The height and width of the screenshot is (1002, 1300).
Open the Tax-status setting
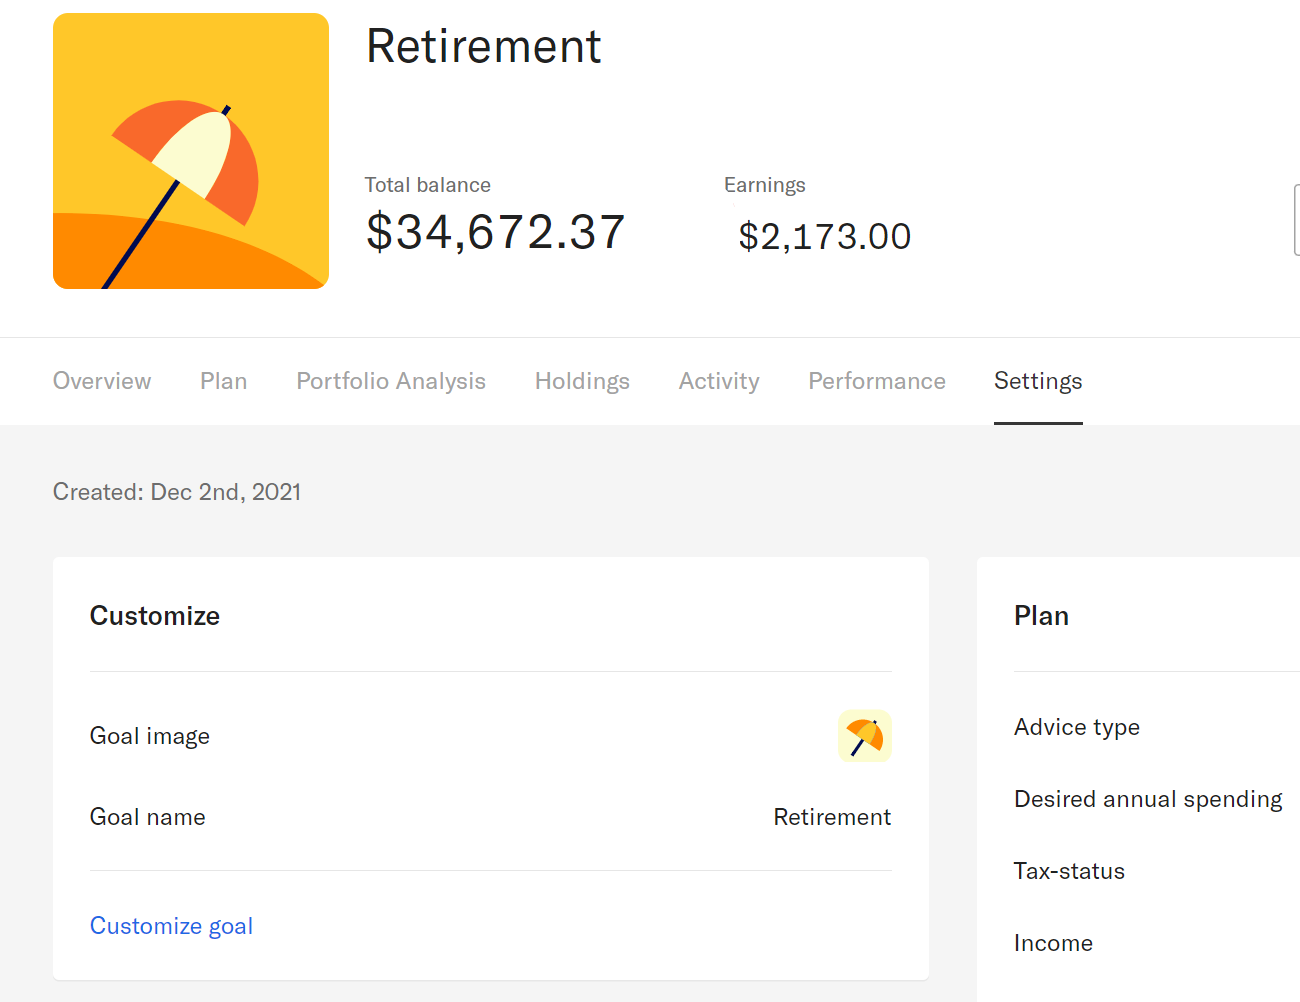[x=1069, y=871]
